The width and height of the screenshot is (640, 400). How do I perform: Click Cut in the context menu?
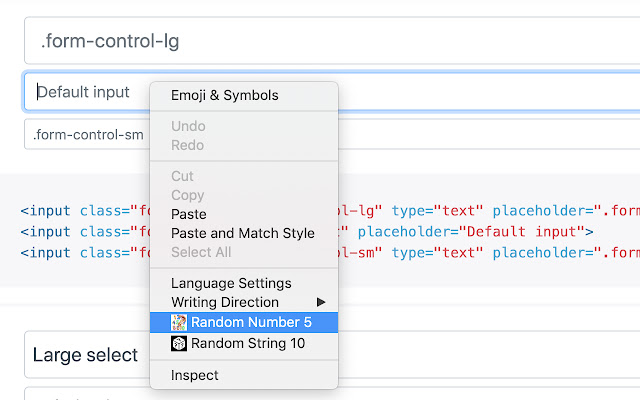182,176
